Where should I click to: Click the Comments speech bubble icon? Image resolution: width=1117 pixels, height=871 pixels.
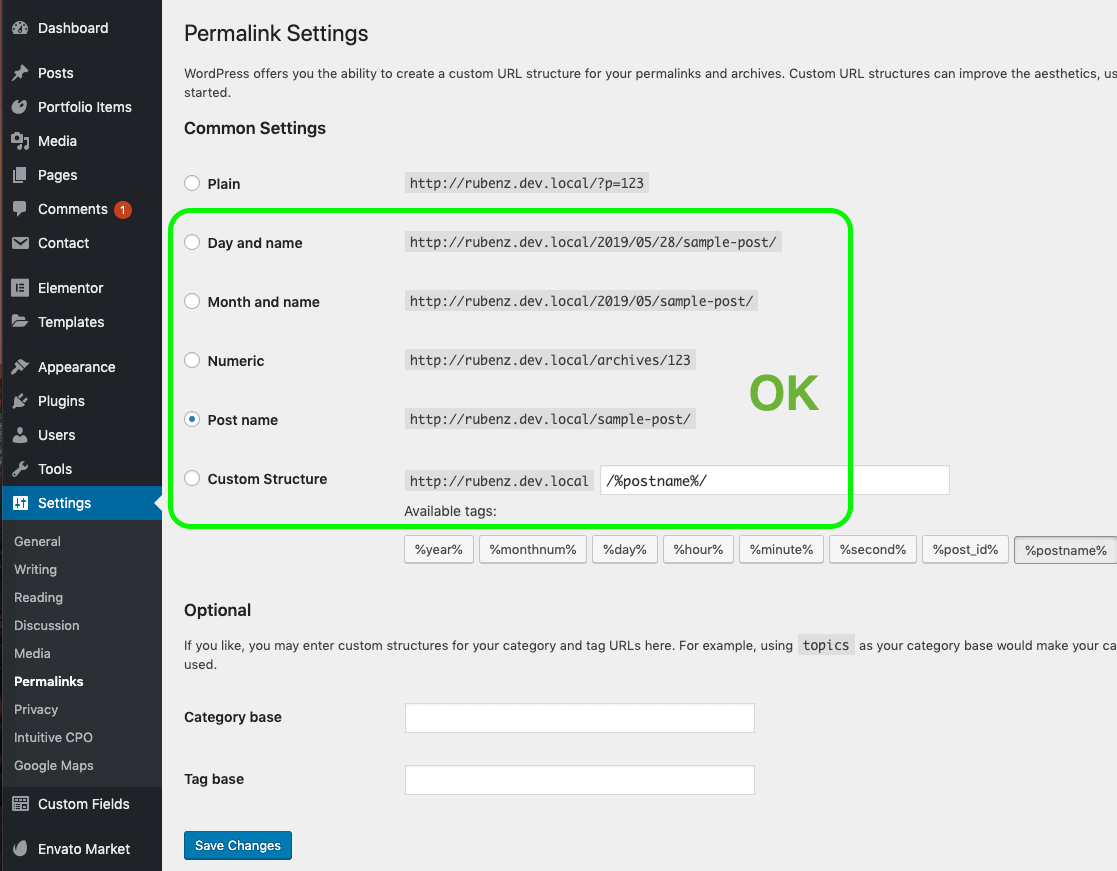coord(20,209)
